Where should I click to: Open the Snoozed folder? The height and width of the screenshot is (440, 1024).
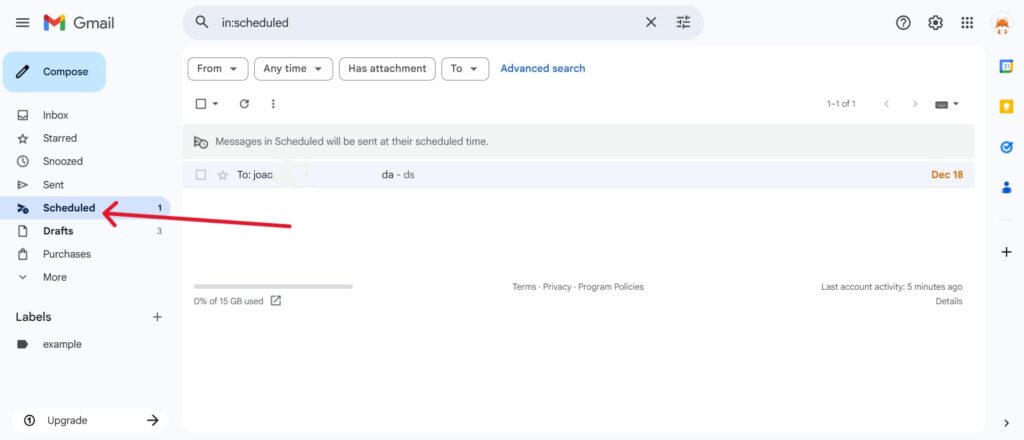coord(85,161)
